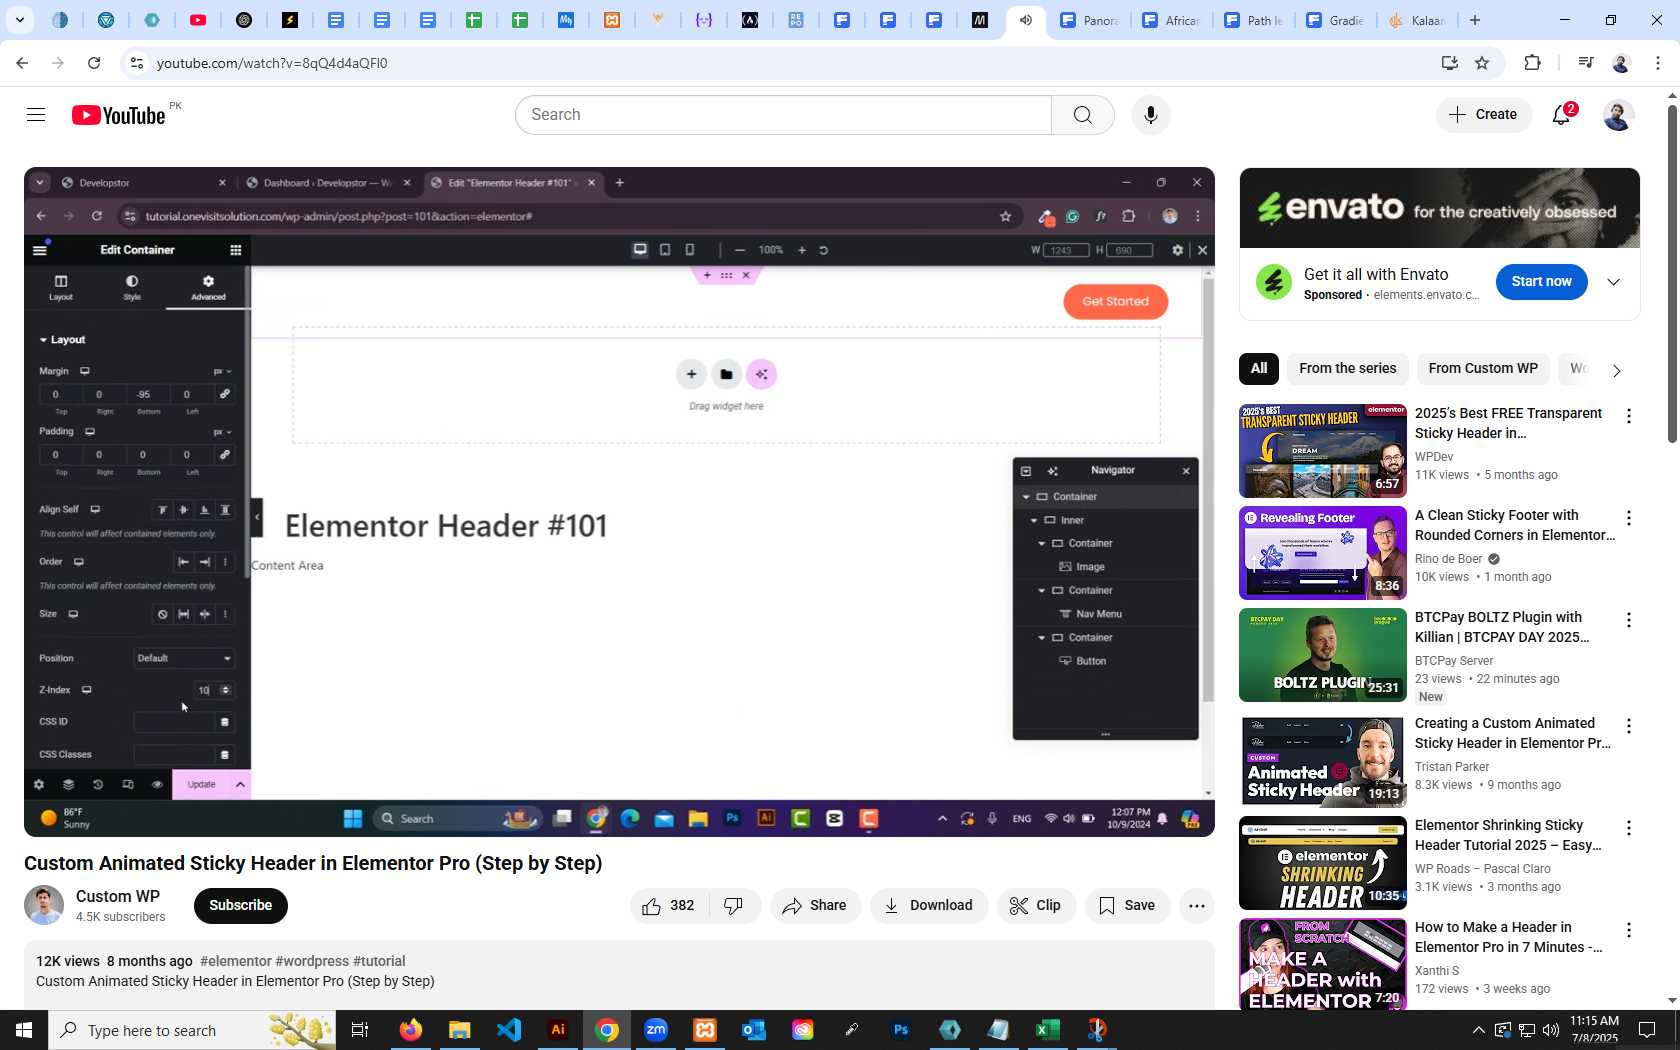Click the Clip button
This screenshot has height=1050, width=1680.
(1036, 906)
